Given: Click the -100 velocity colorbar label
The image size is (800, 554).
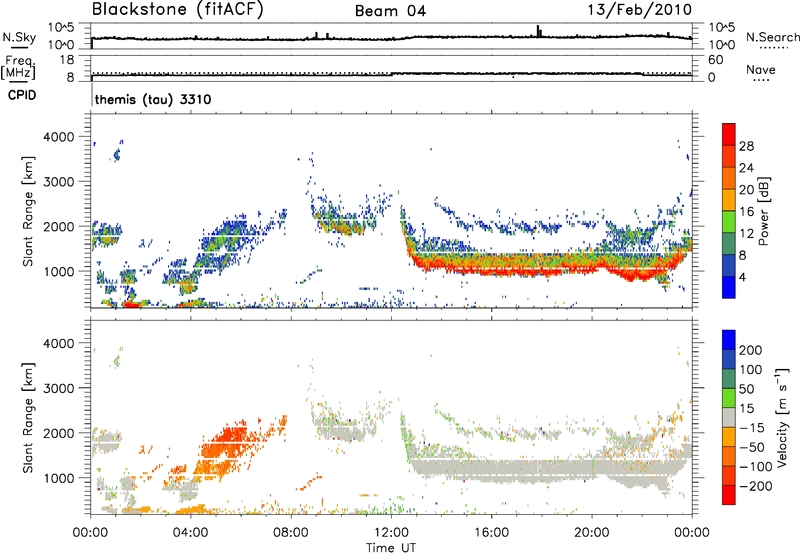Looking at the screenshot, I should (756, 467).
